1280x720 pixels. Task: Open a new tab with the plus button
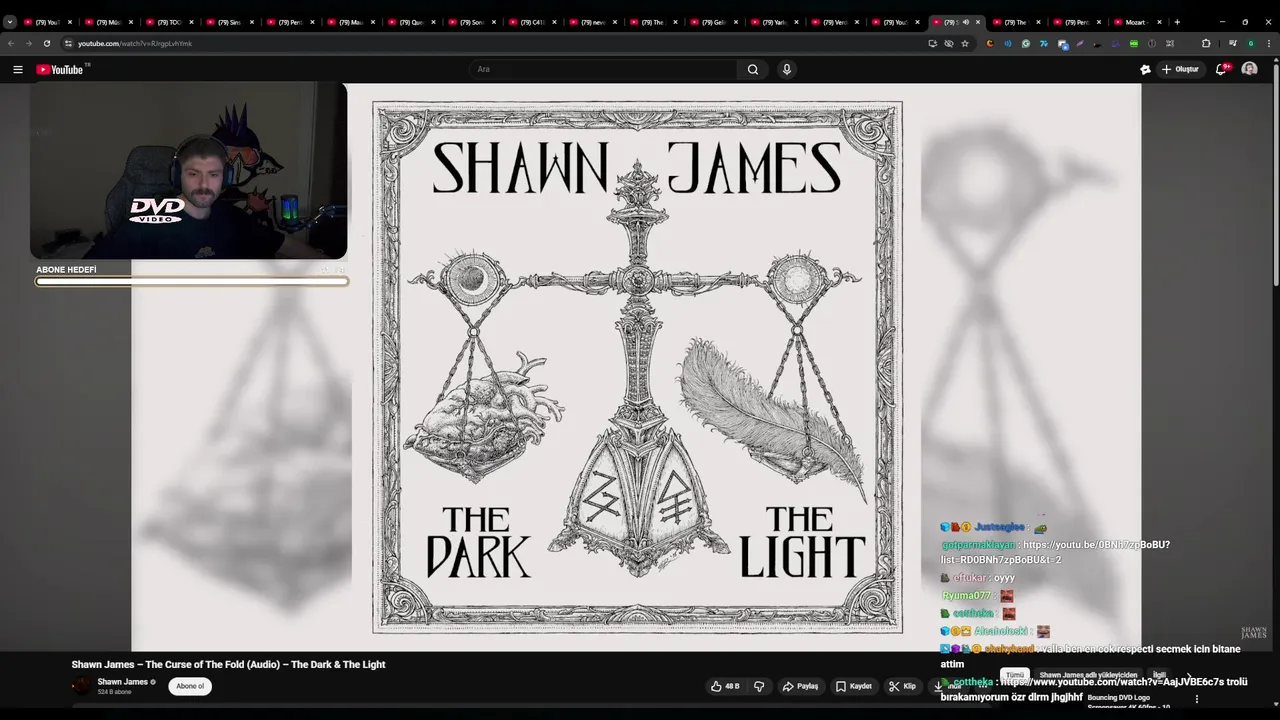pyautogui.click(x=1177, y=22)
